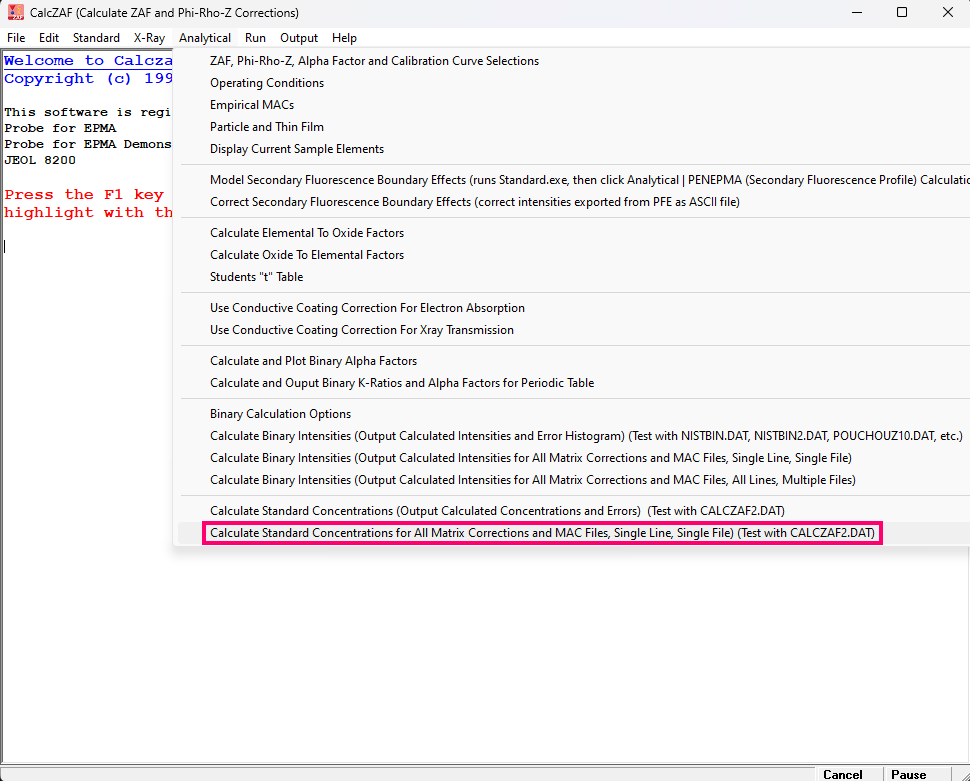Select Particle and Thin Film option

[267, 127]
